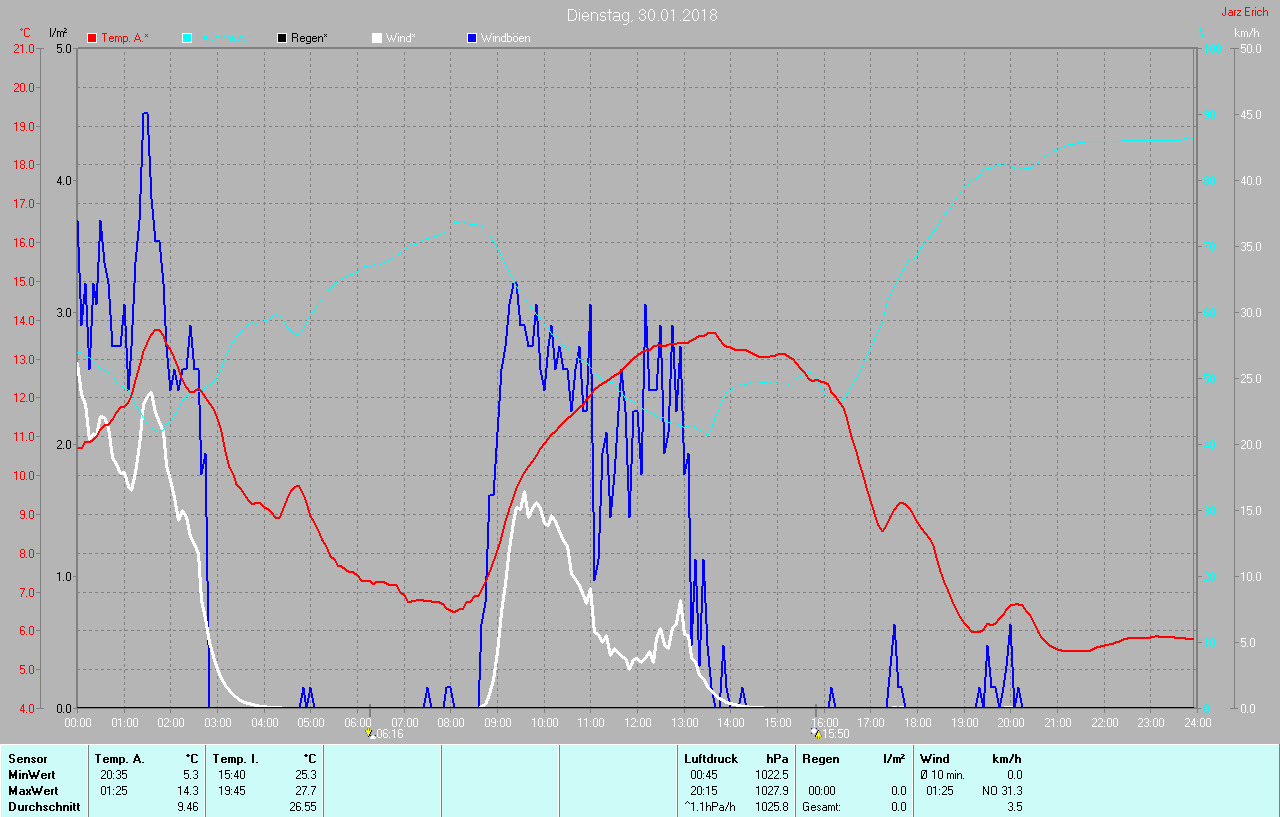1280x817 pixels.
Task: Click the Jarz Erich author text
Action: (x=1244, y=12)
